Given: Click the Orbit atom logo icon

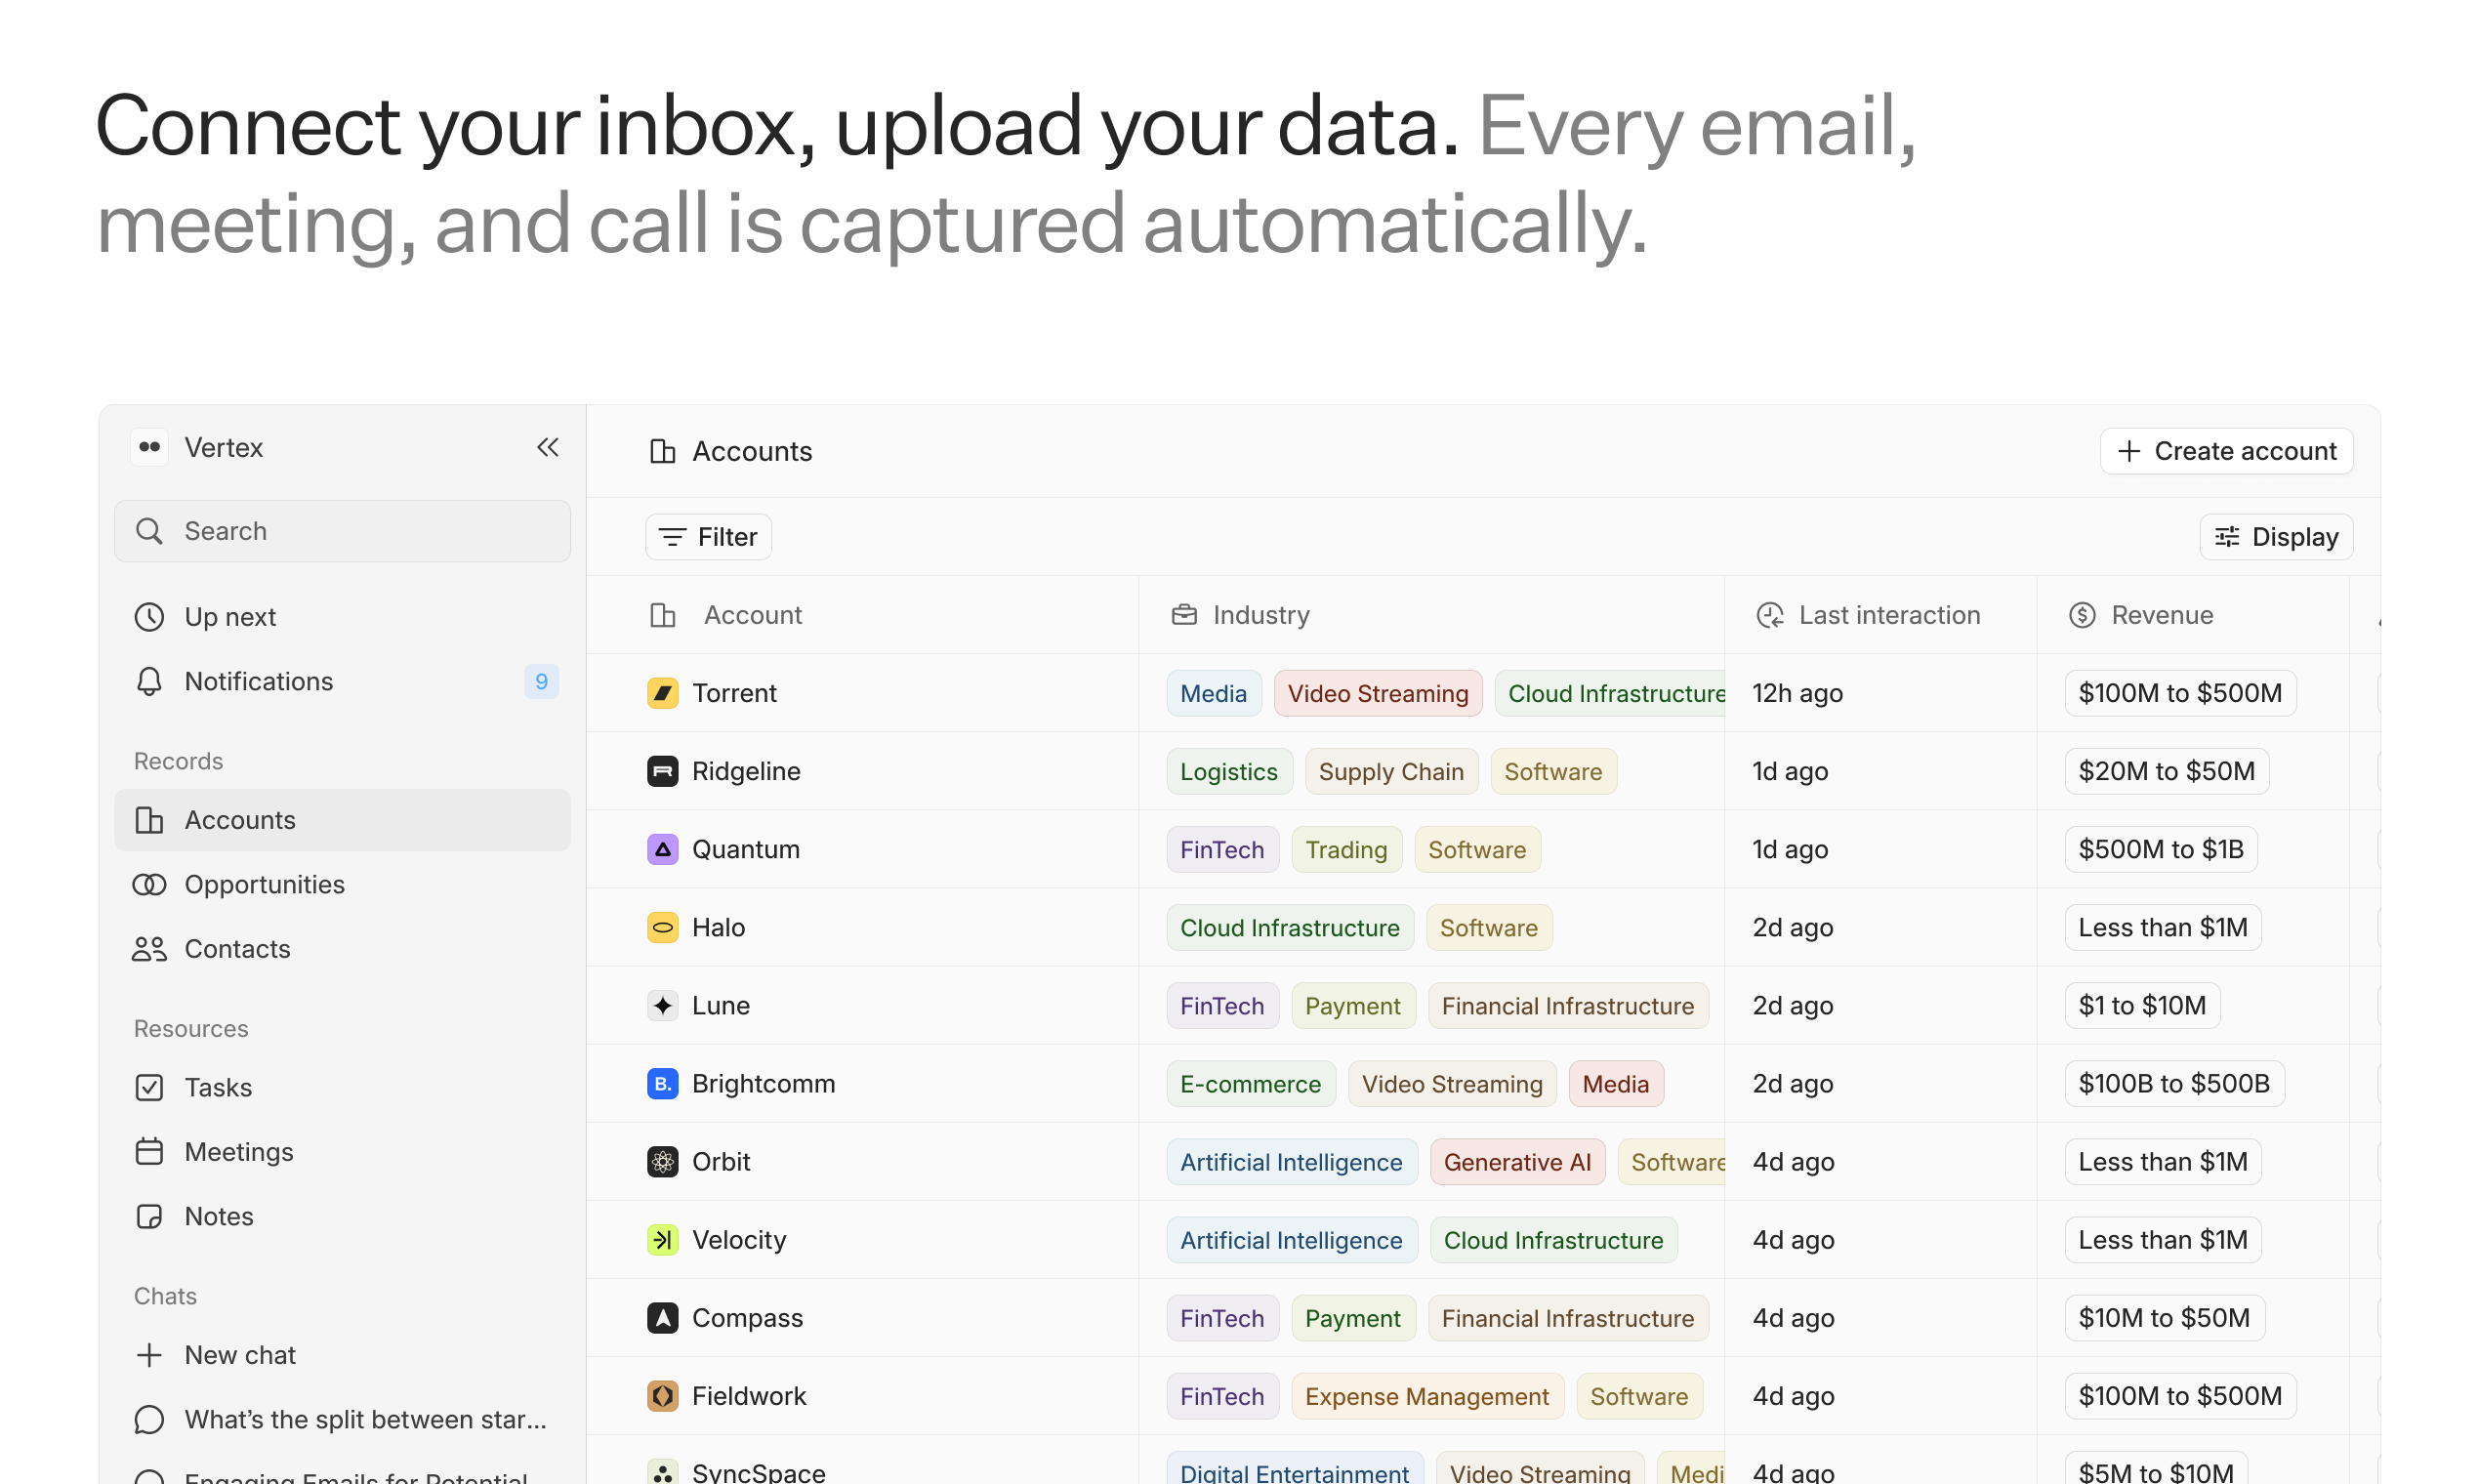Looking at the screenshot, I should click(x=662, y=1161).
